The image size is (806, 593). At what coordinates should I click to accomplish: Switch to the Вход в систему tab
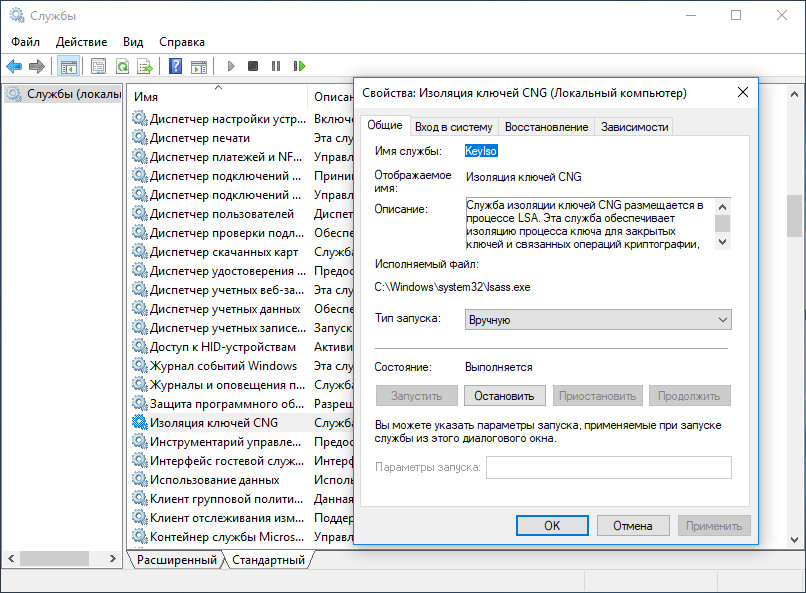453,127
